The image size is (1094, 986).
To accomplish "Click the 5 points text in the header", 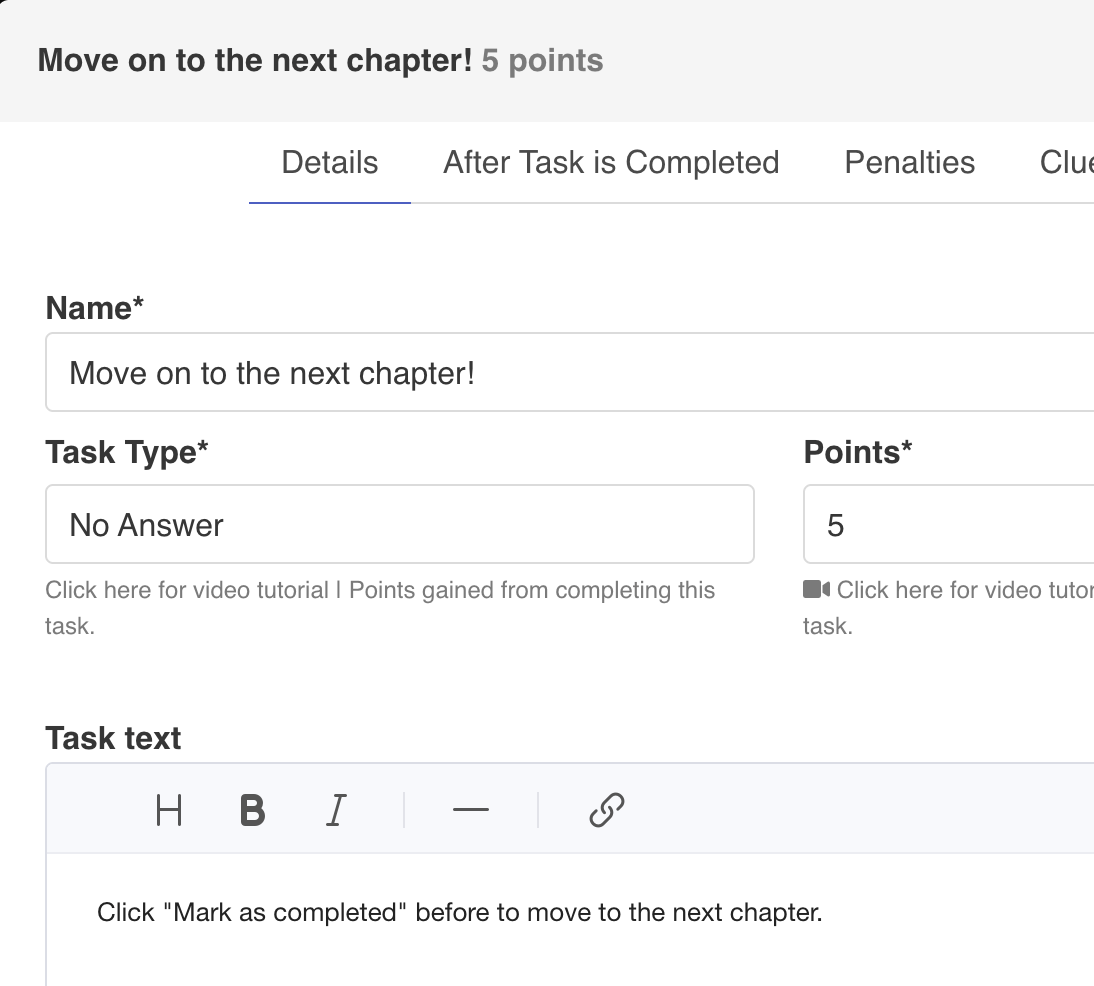I will [x=542, y=61].
